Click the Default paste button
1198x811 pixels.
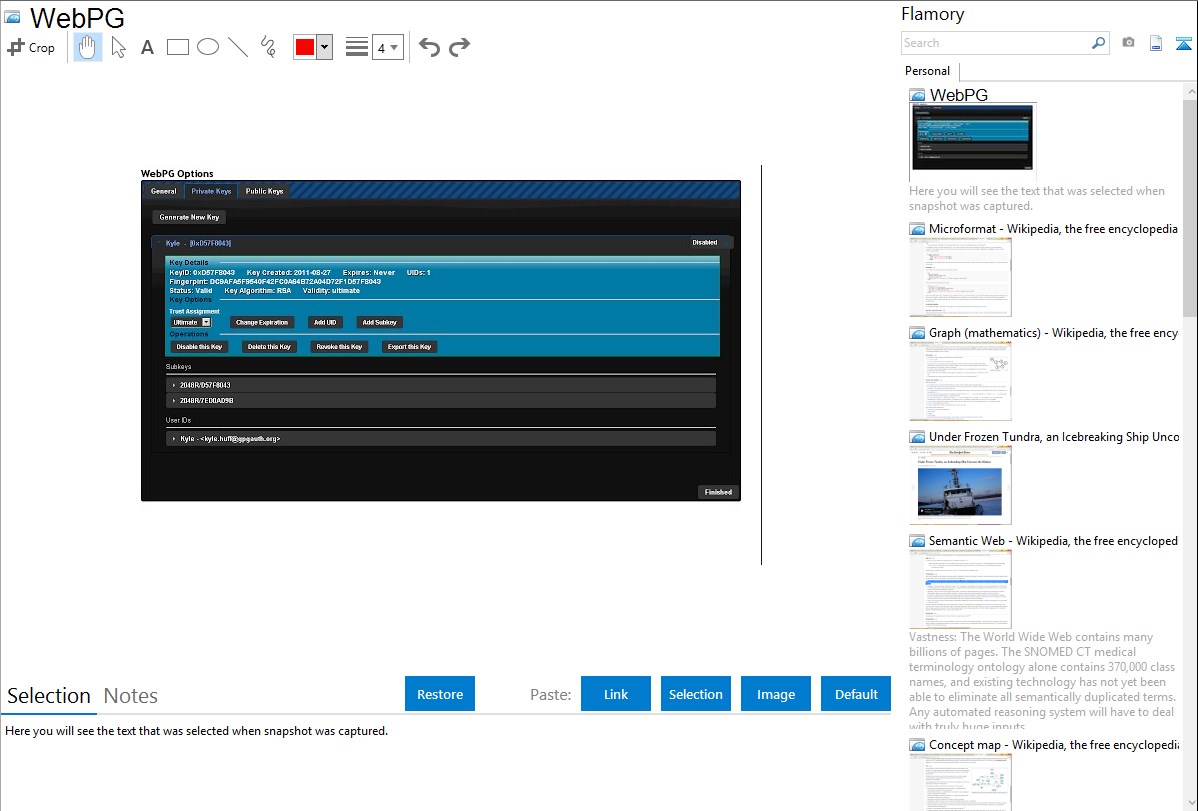click(856, 694)
